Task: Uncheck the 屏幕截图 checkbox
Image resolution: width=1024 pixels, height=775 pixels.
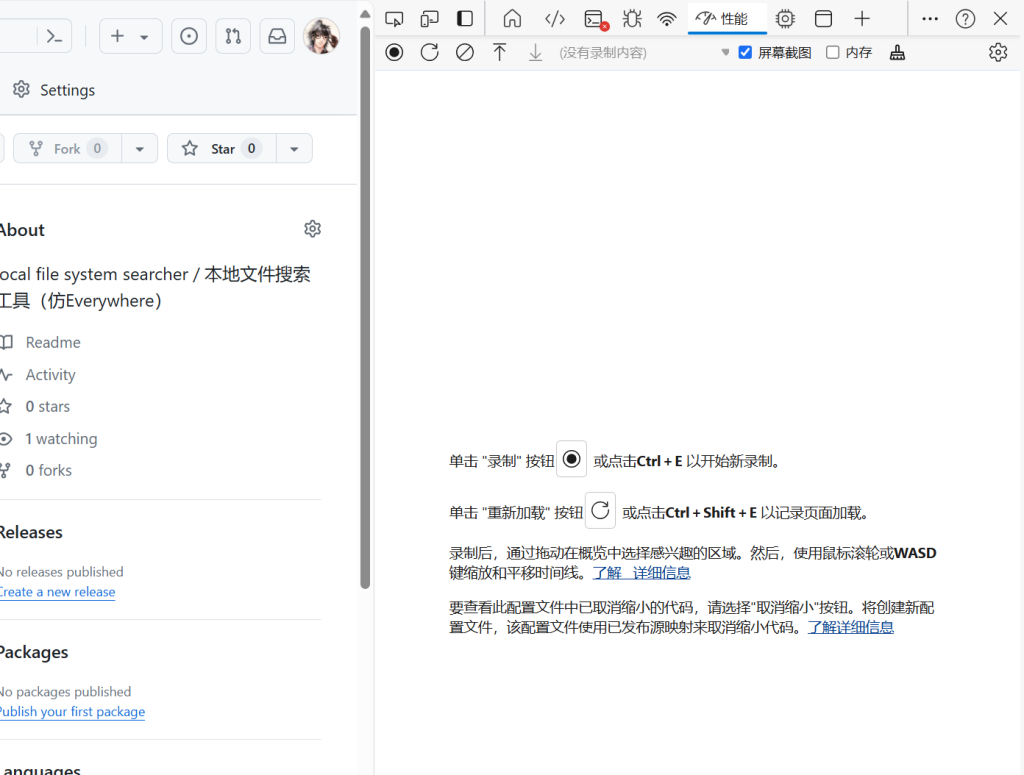Action: (x=745, y=52)
